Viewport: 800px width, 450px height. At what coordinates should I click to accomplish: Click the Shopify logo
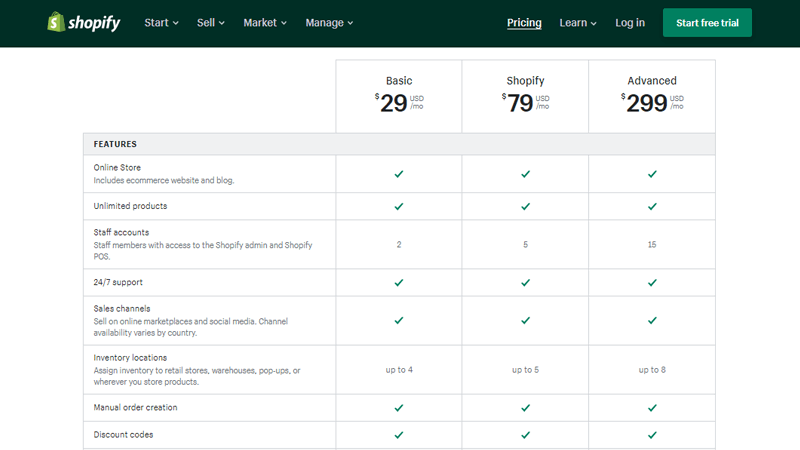click(x=84, y=22)
